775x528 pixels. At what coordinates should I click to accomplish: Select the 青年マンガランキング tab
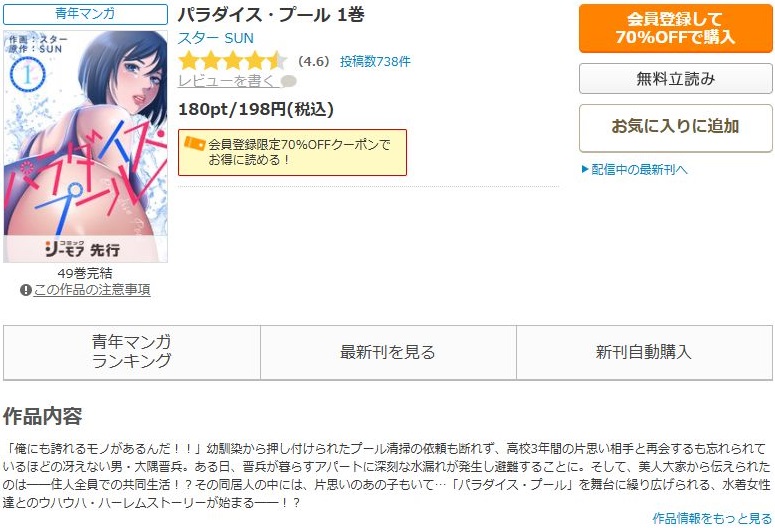pyautogui.click(x=132, y=352)
